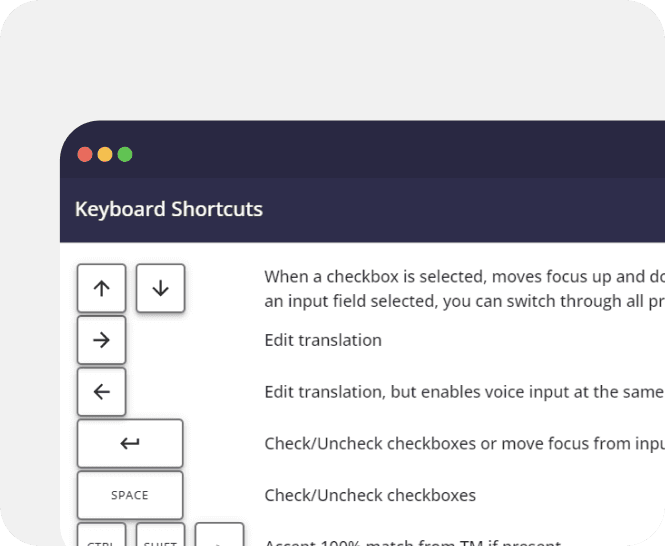Click the SPACE key icon
The height and width of the screenshot is (546, 665).
[130, 495]
